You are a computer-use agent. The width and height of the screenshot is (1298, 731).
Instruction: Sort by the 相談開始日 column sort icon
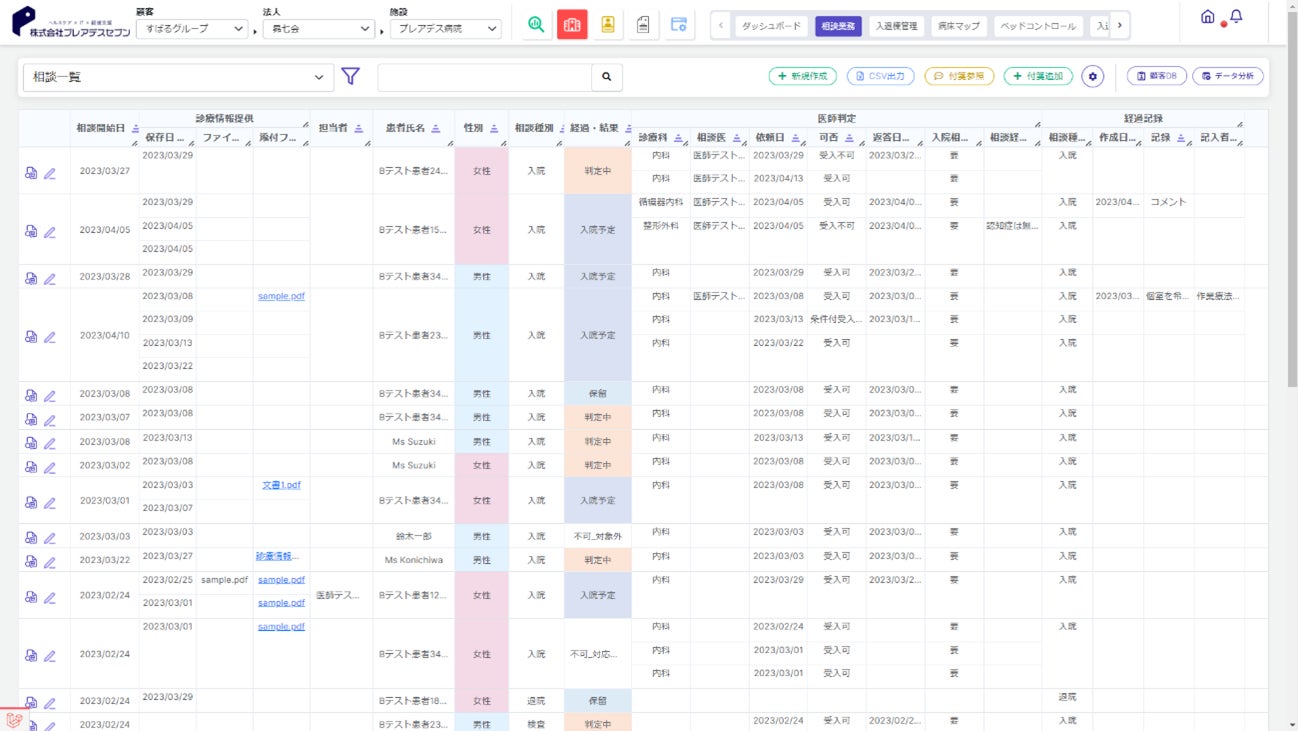pyautogui.click(x=133, y=128)
